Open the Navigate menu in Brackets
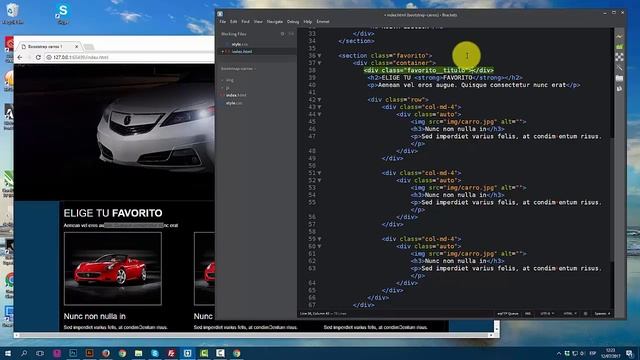This screenshot has height=360, width=640. 275,22
